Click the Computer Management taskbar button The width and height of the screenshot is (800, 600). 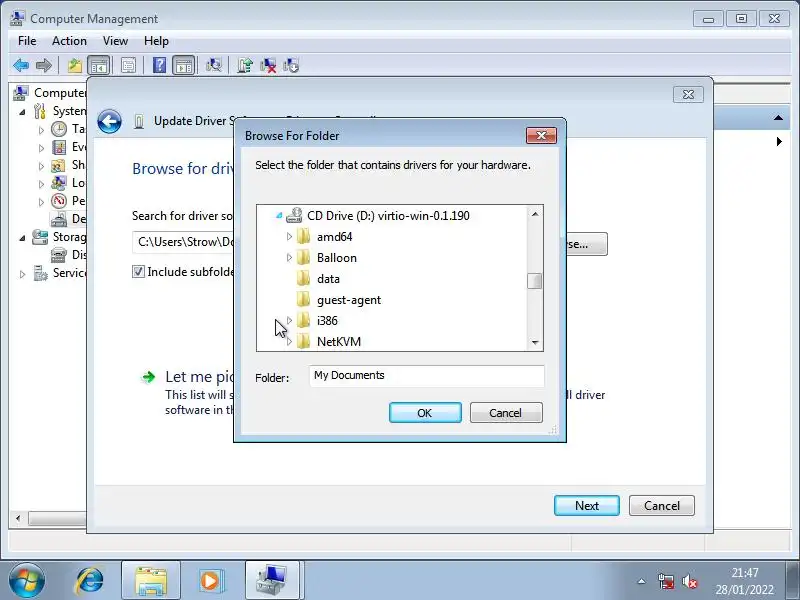(273, 581)
